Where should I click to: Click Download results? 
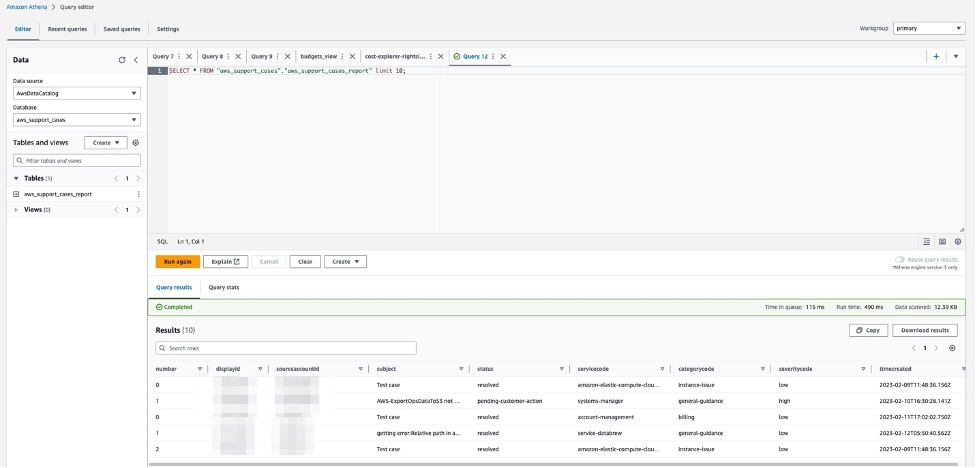925,330
